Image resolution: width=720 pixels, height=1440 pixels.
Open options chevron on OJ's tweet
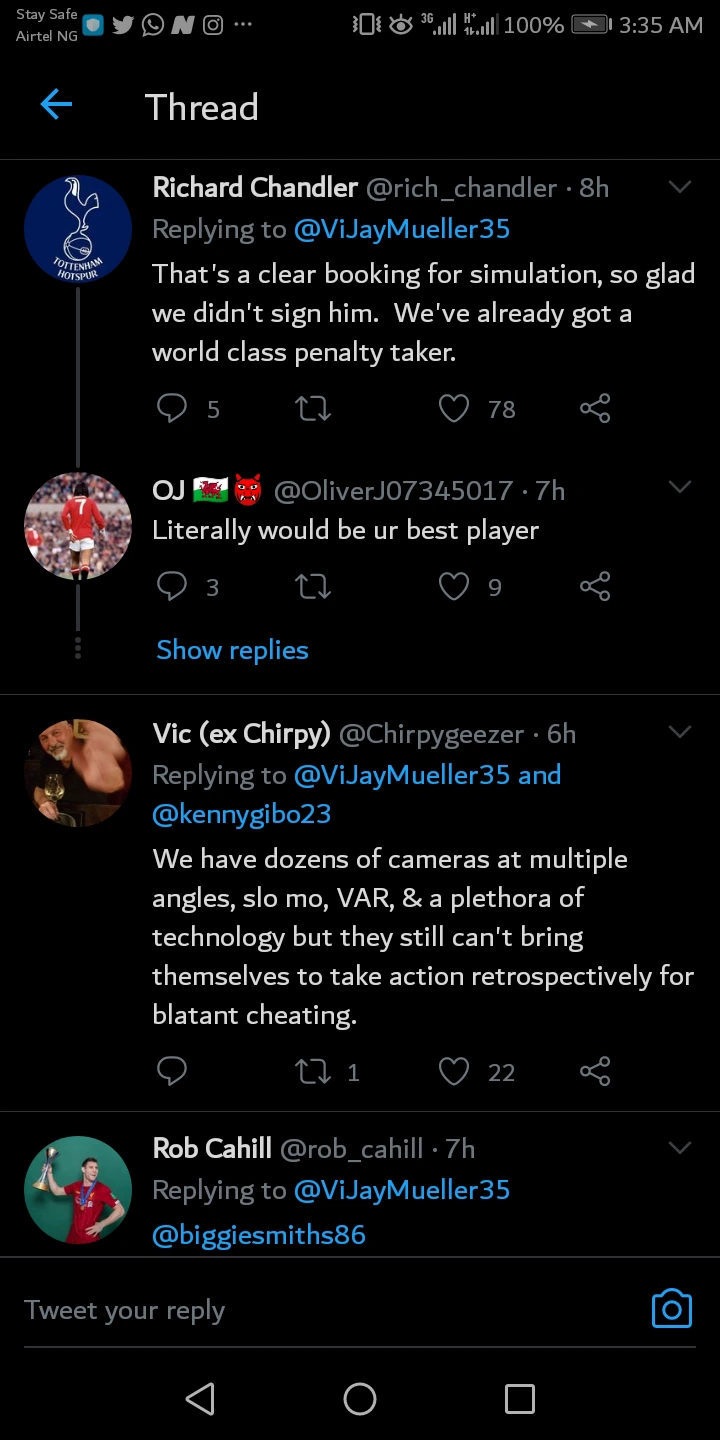coord(680,487)
